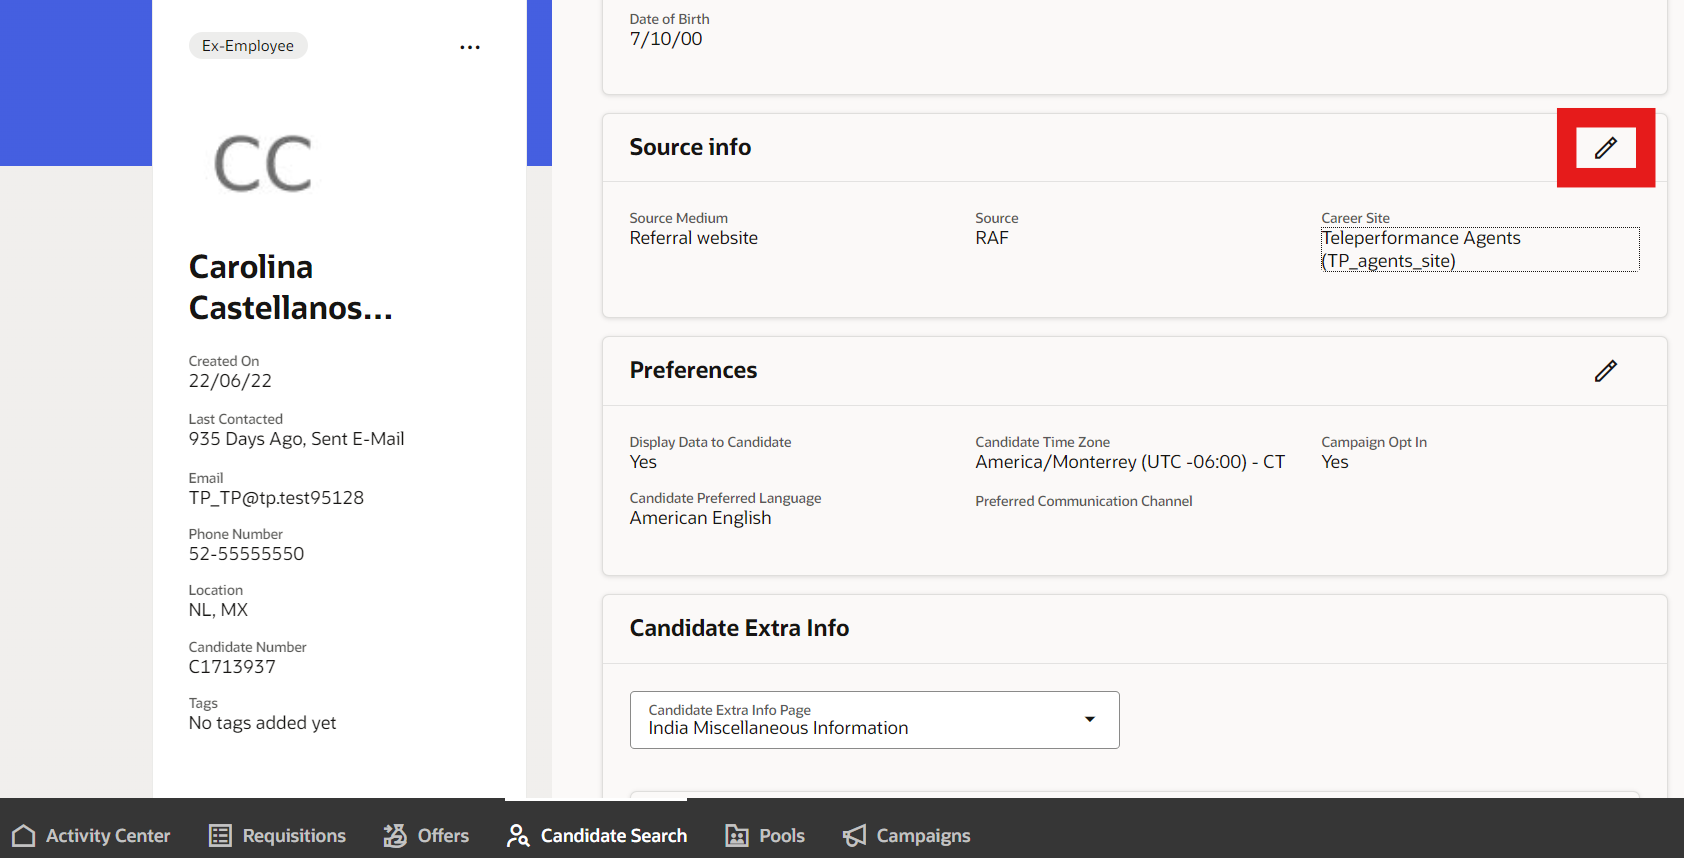Click the Preferences heading
The height and width of the screenshot is (858, 1684).
pyautogui.click(x=694, y=370)
